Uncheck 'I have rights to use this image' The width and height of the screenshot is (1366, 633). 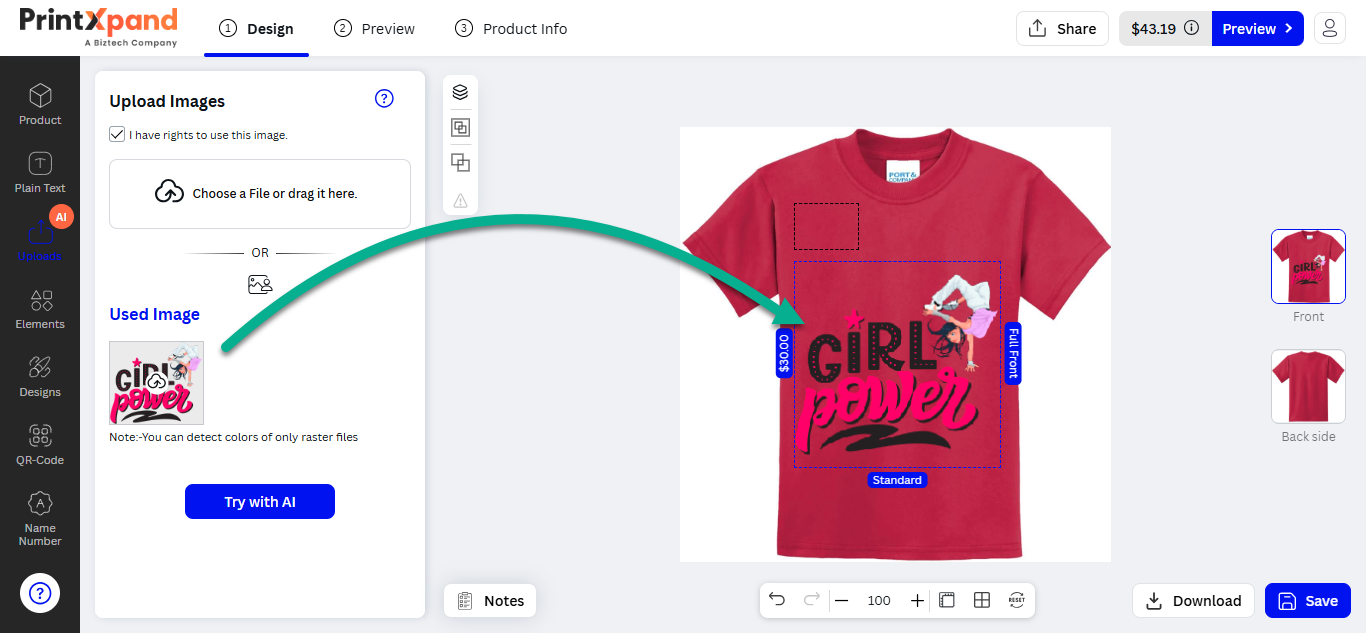(117, 134)
